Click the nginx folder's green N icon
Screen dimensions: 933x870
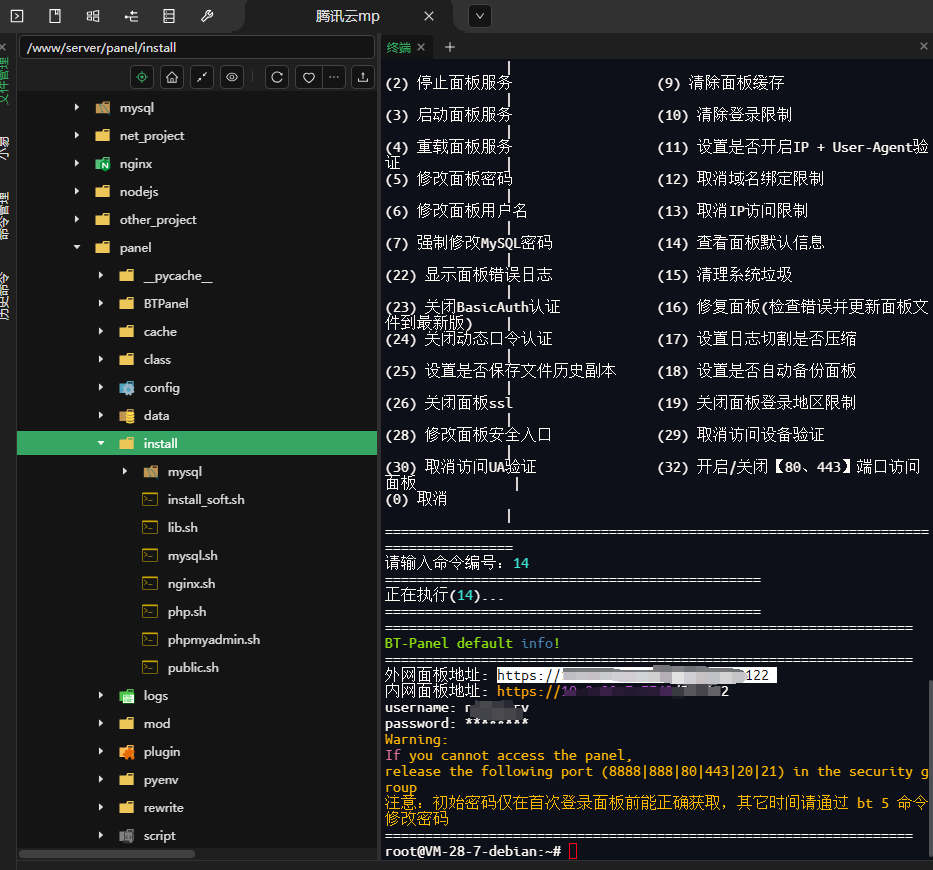(103, 164)
